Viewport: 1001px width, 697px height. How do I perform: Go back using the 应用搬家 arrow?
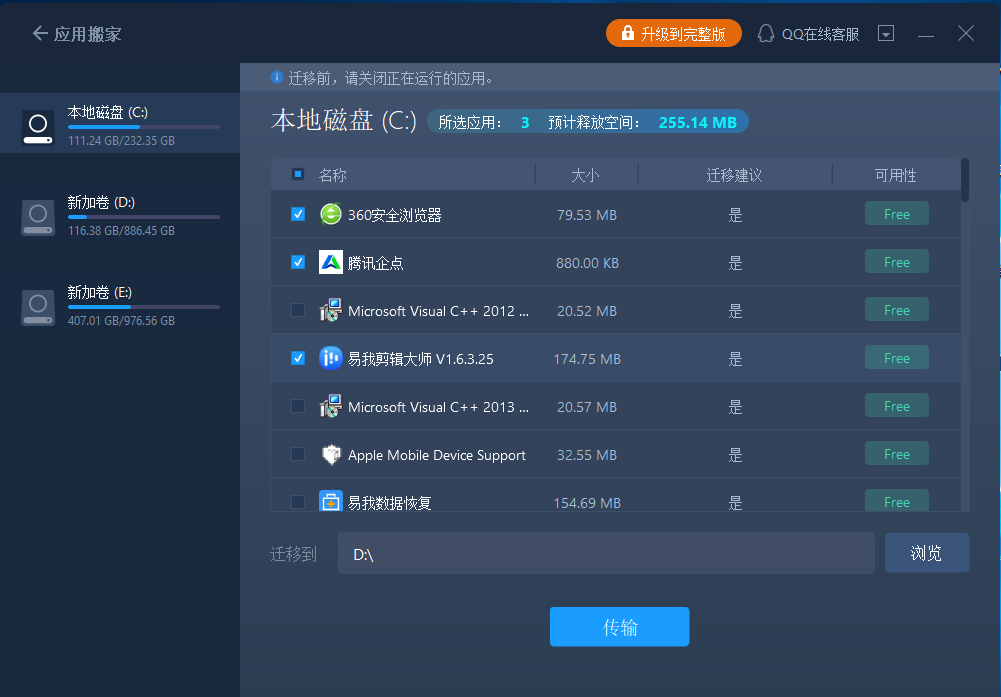tap(40, 33)
